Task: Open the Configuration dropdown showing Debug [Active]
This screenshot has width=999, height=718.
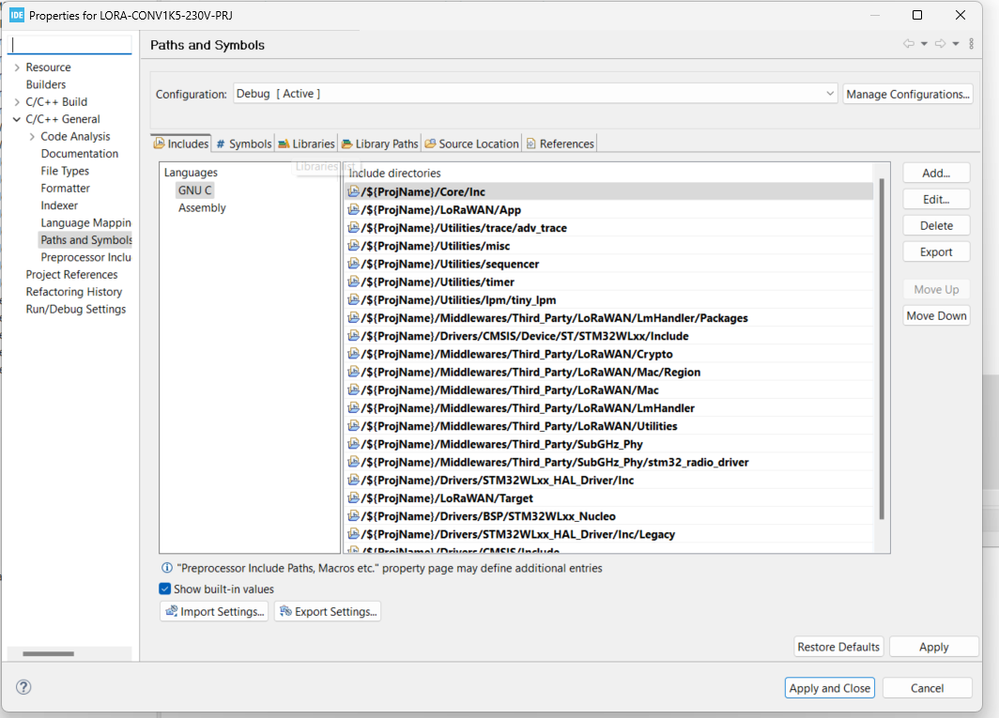Action: coord(535,94)
